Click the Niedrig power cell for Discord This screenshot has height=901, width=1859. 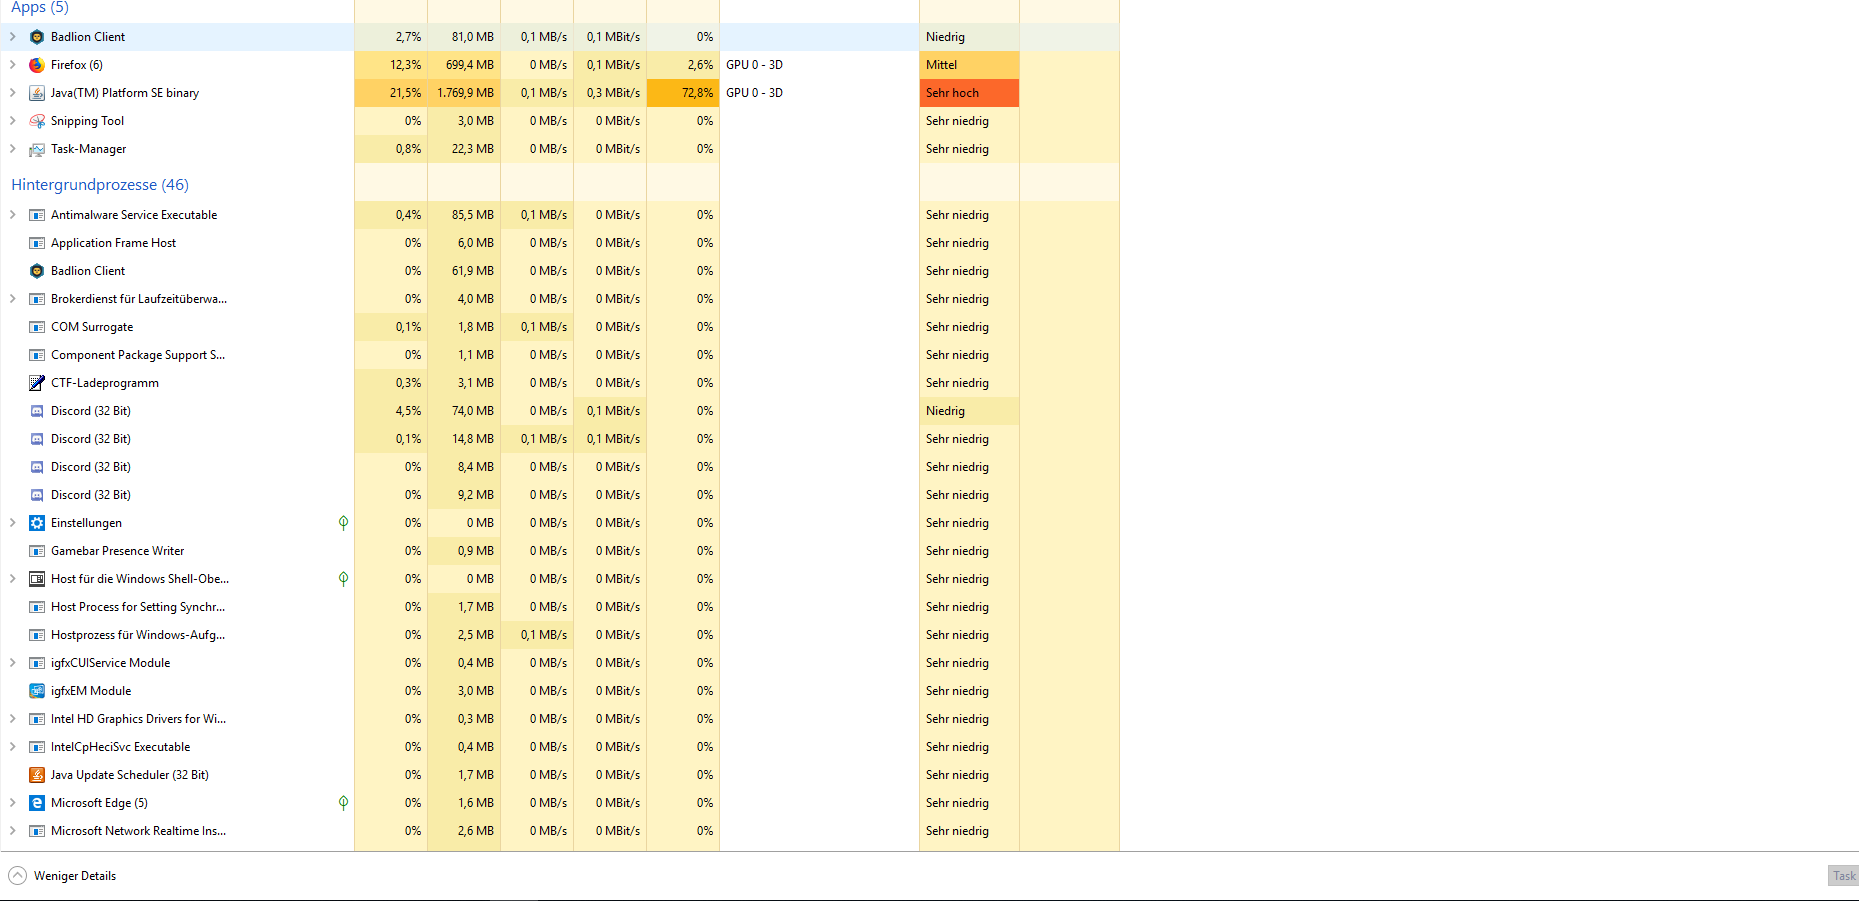coord(969,411)
